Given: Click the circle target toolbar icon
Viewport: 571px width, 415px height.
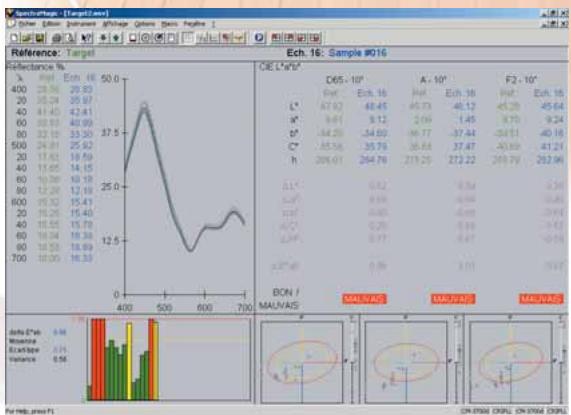Looking at the screenshot, I should tap(145, 37).
